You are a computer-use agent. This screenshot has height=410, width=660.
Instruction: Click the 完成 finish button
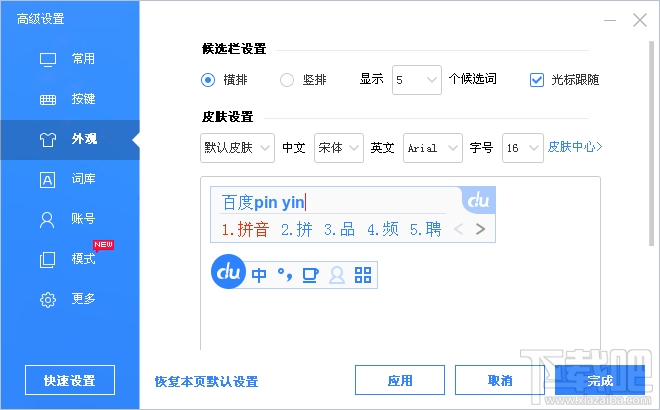[x=600, y=380]
